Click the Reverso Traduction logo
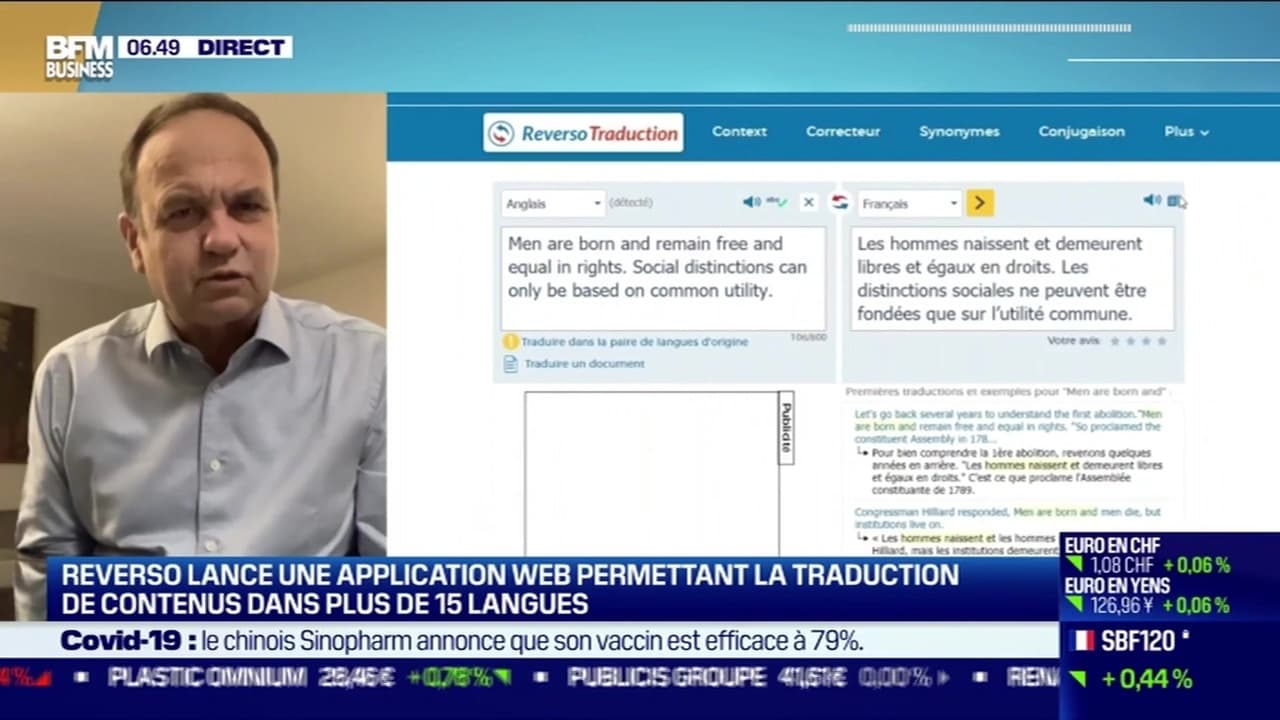 pos(583,132)
